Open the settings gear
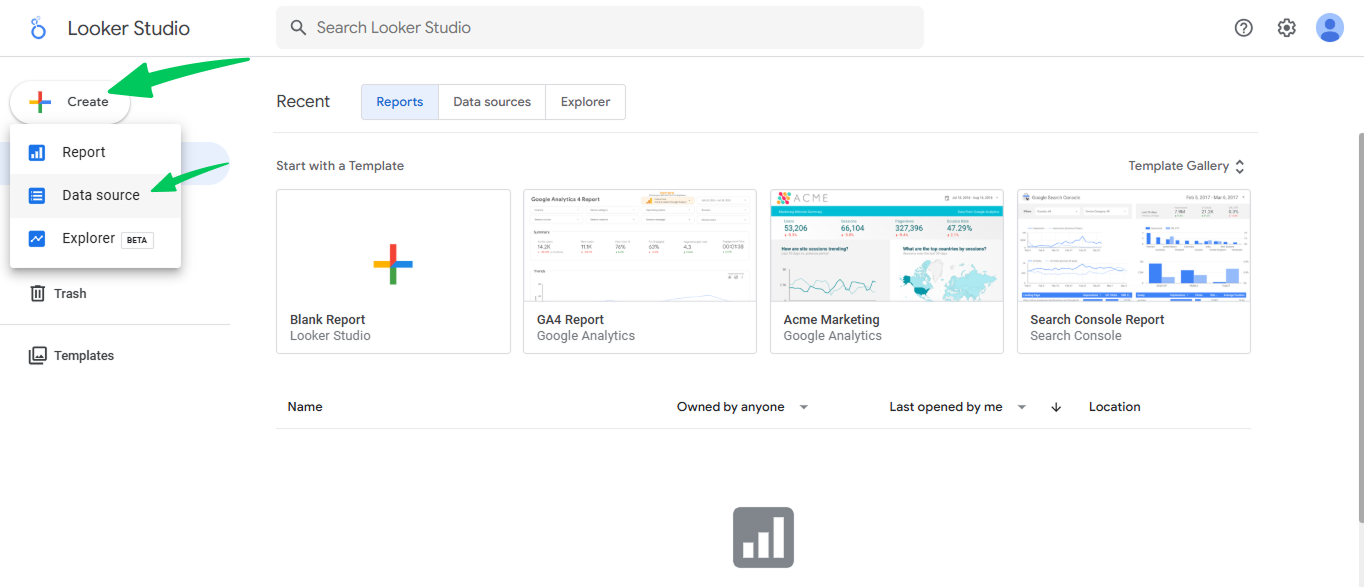The image size is (1364, 587). (x=1286, y=28)
